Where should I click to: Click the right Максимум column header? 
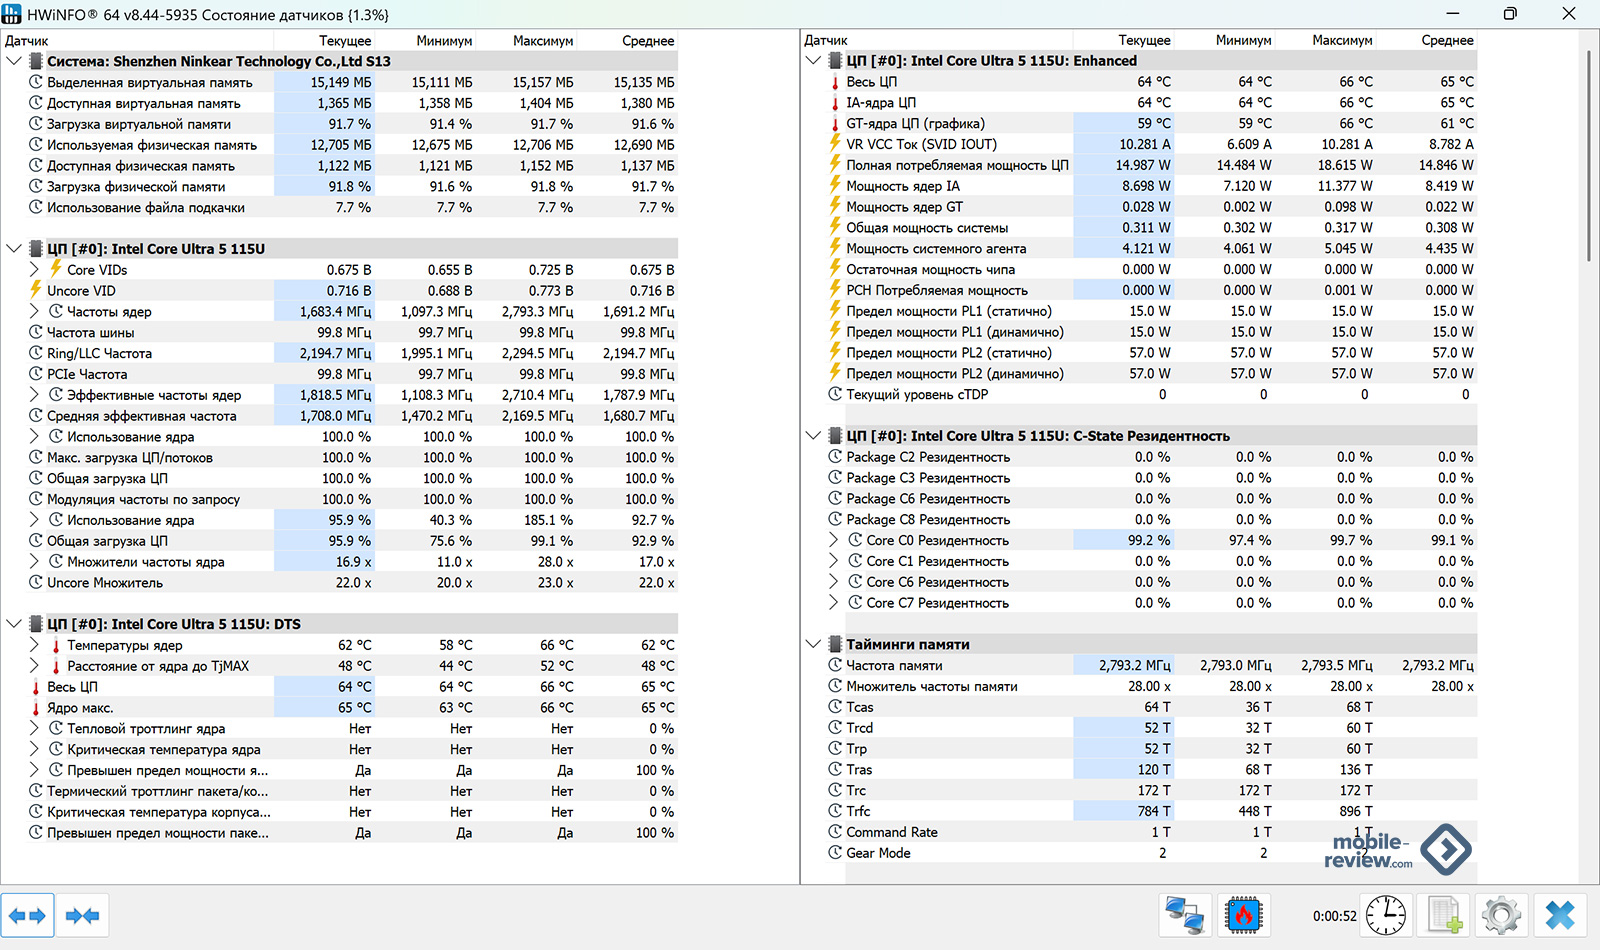(x=1342, y=41)
